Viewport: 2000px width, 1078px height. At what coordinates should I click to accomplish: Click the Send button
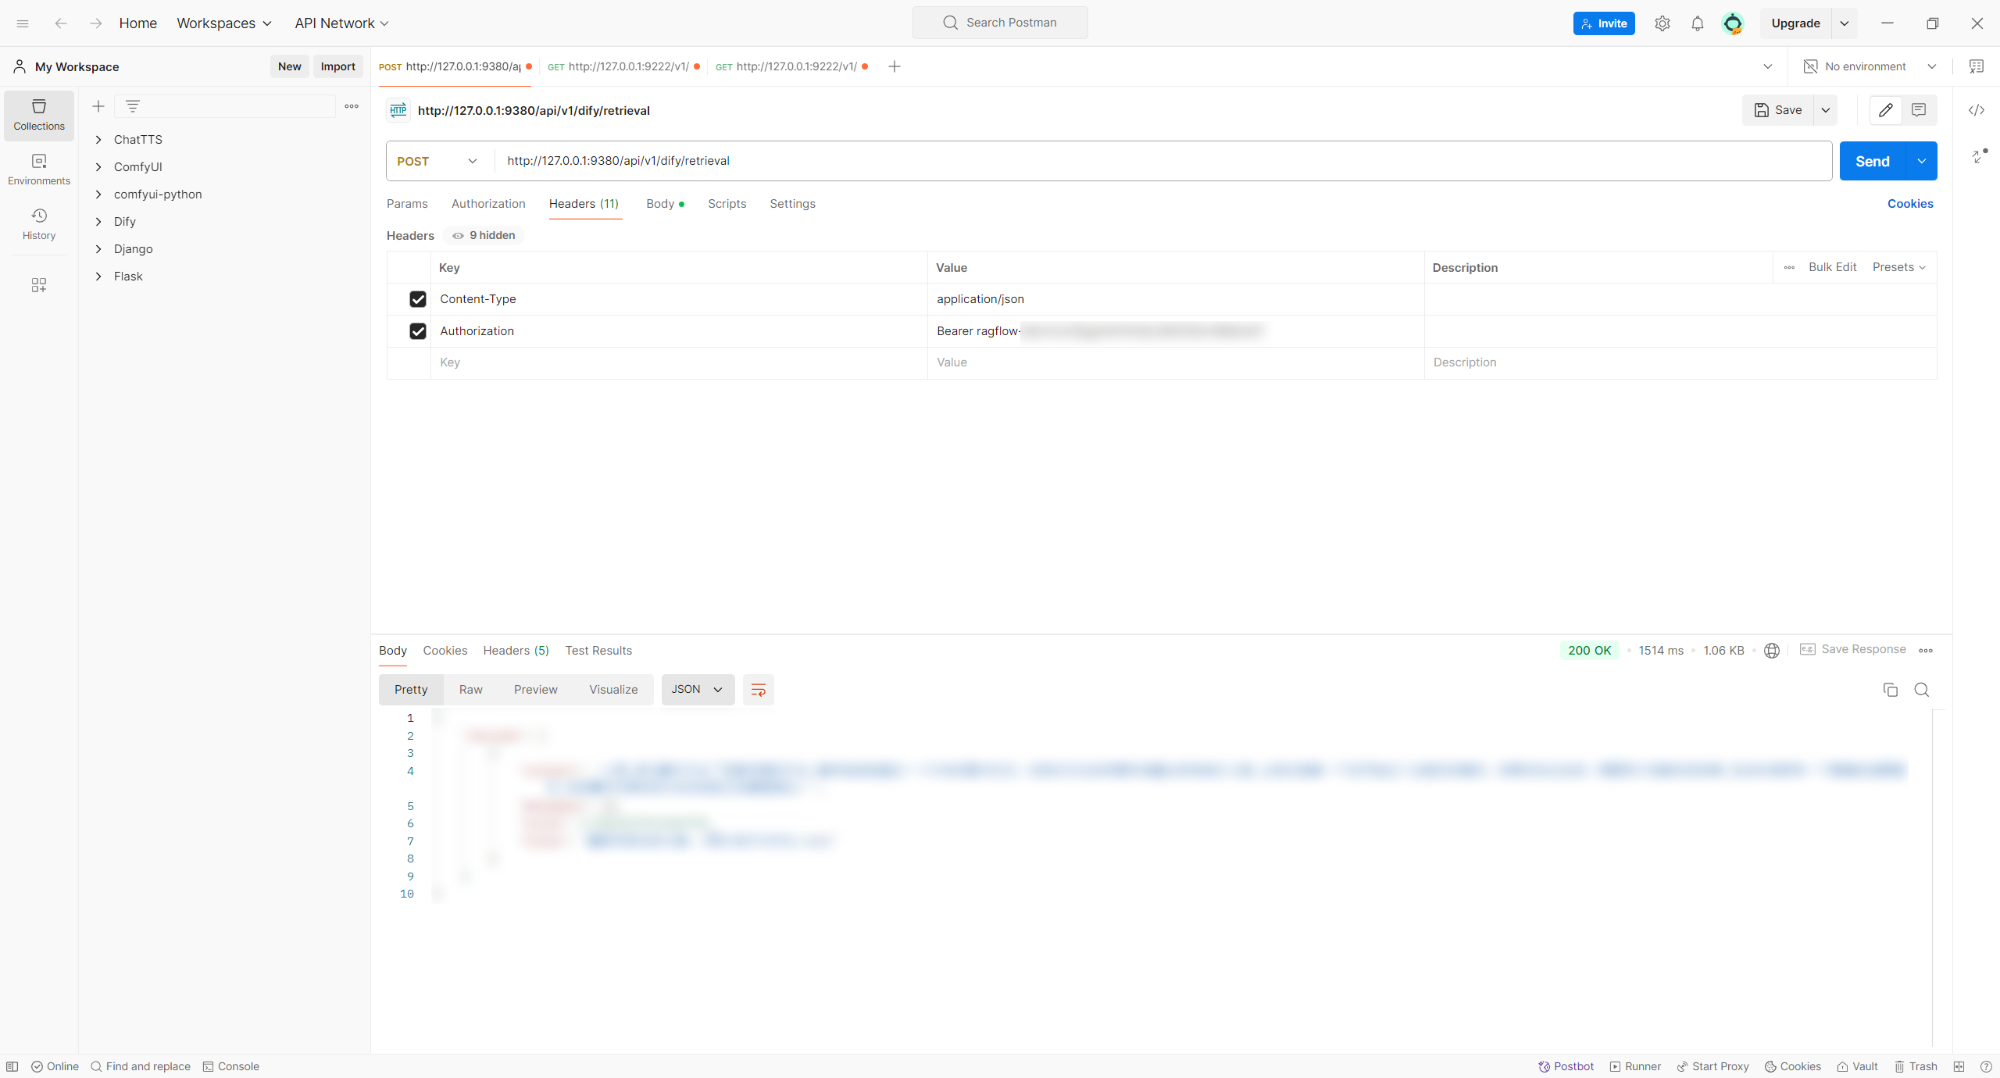click(1871, 160)
